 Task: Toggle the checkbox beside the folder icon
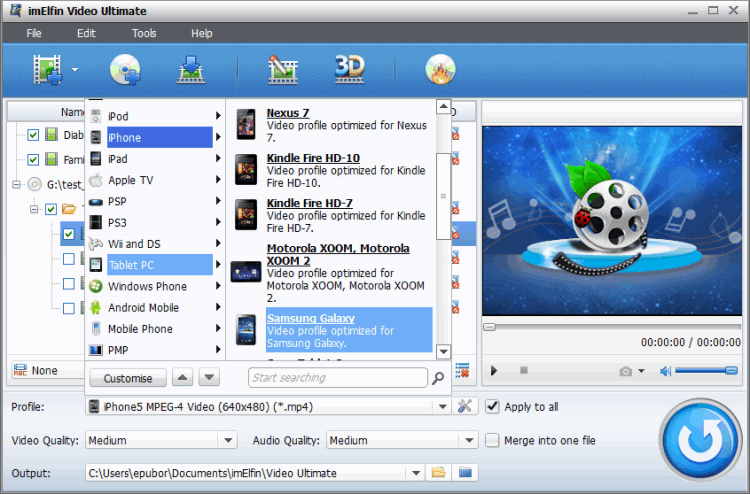click(x=51, y=209)
